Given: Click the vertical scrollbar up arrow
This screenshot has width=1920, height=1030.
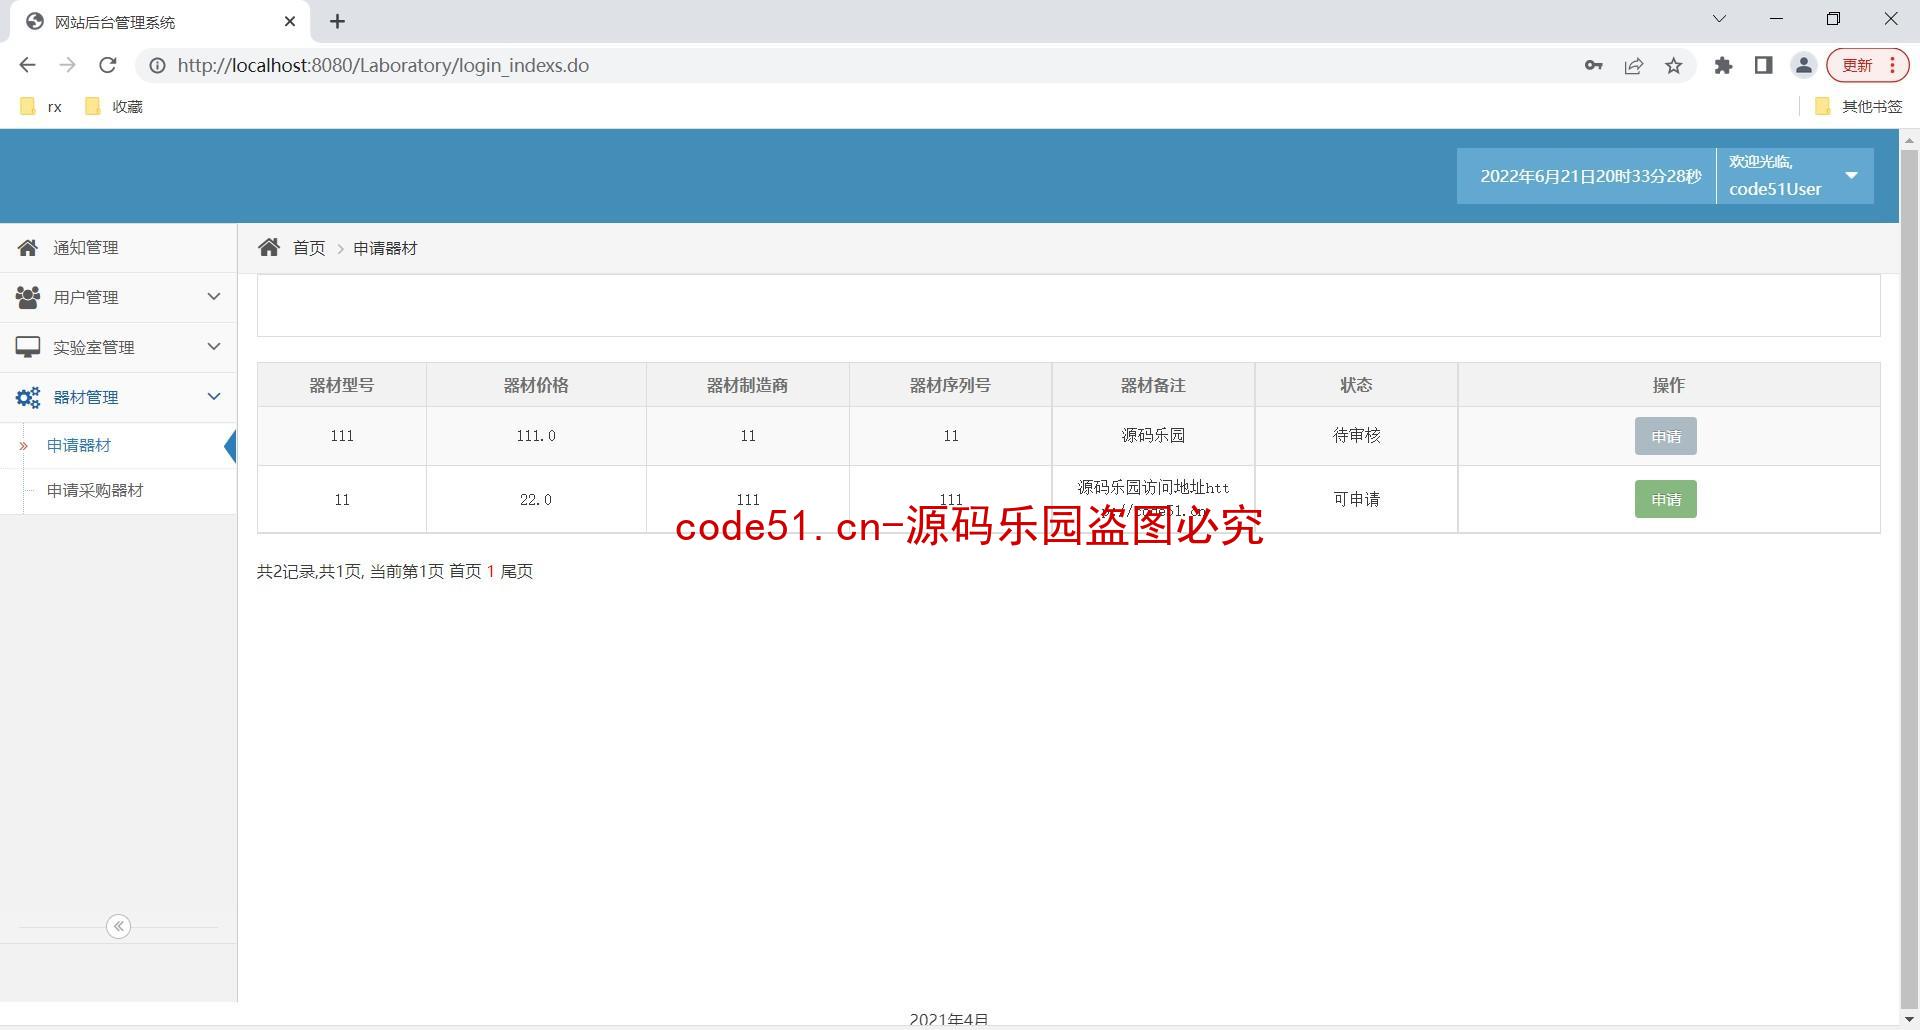Looking at the screenshot, I should click(x=1909, y=141).
